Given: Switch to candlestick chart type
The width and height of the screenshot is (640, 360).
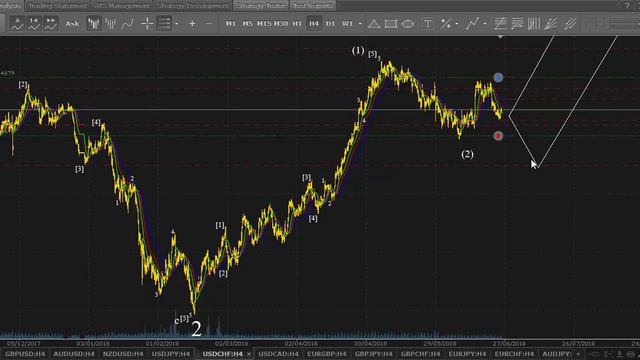Looking at the screenshot, I should 94,24.
